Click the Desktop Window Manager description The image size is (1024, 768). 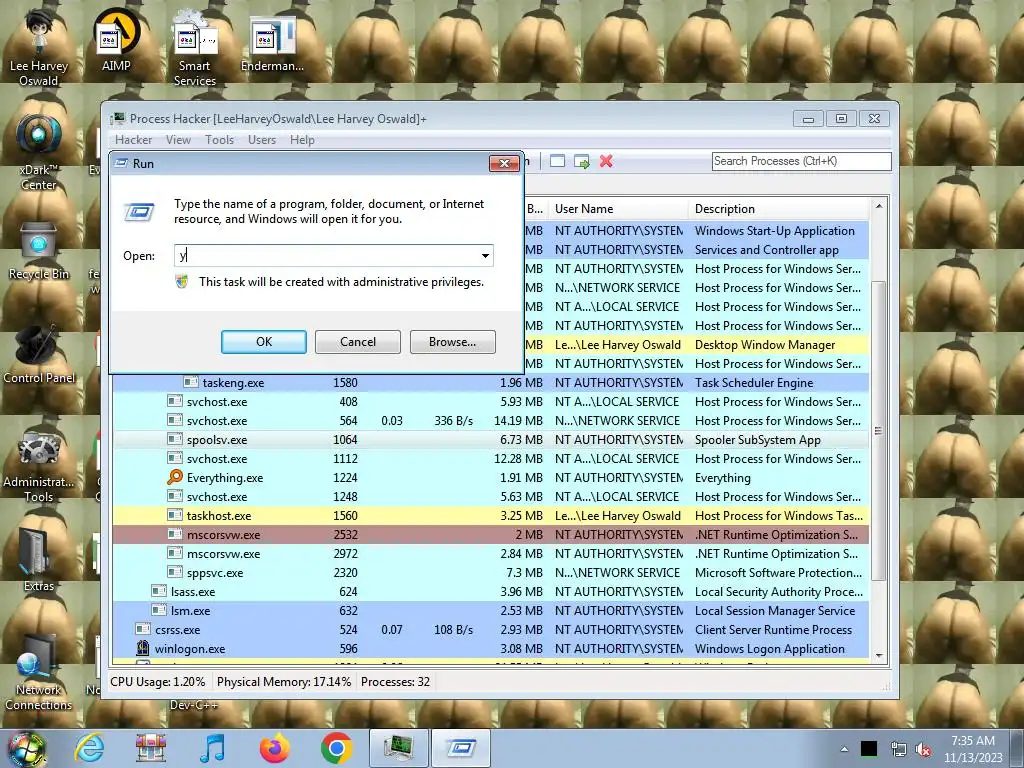(765, 345)
